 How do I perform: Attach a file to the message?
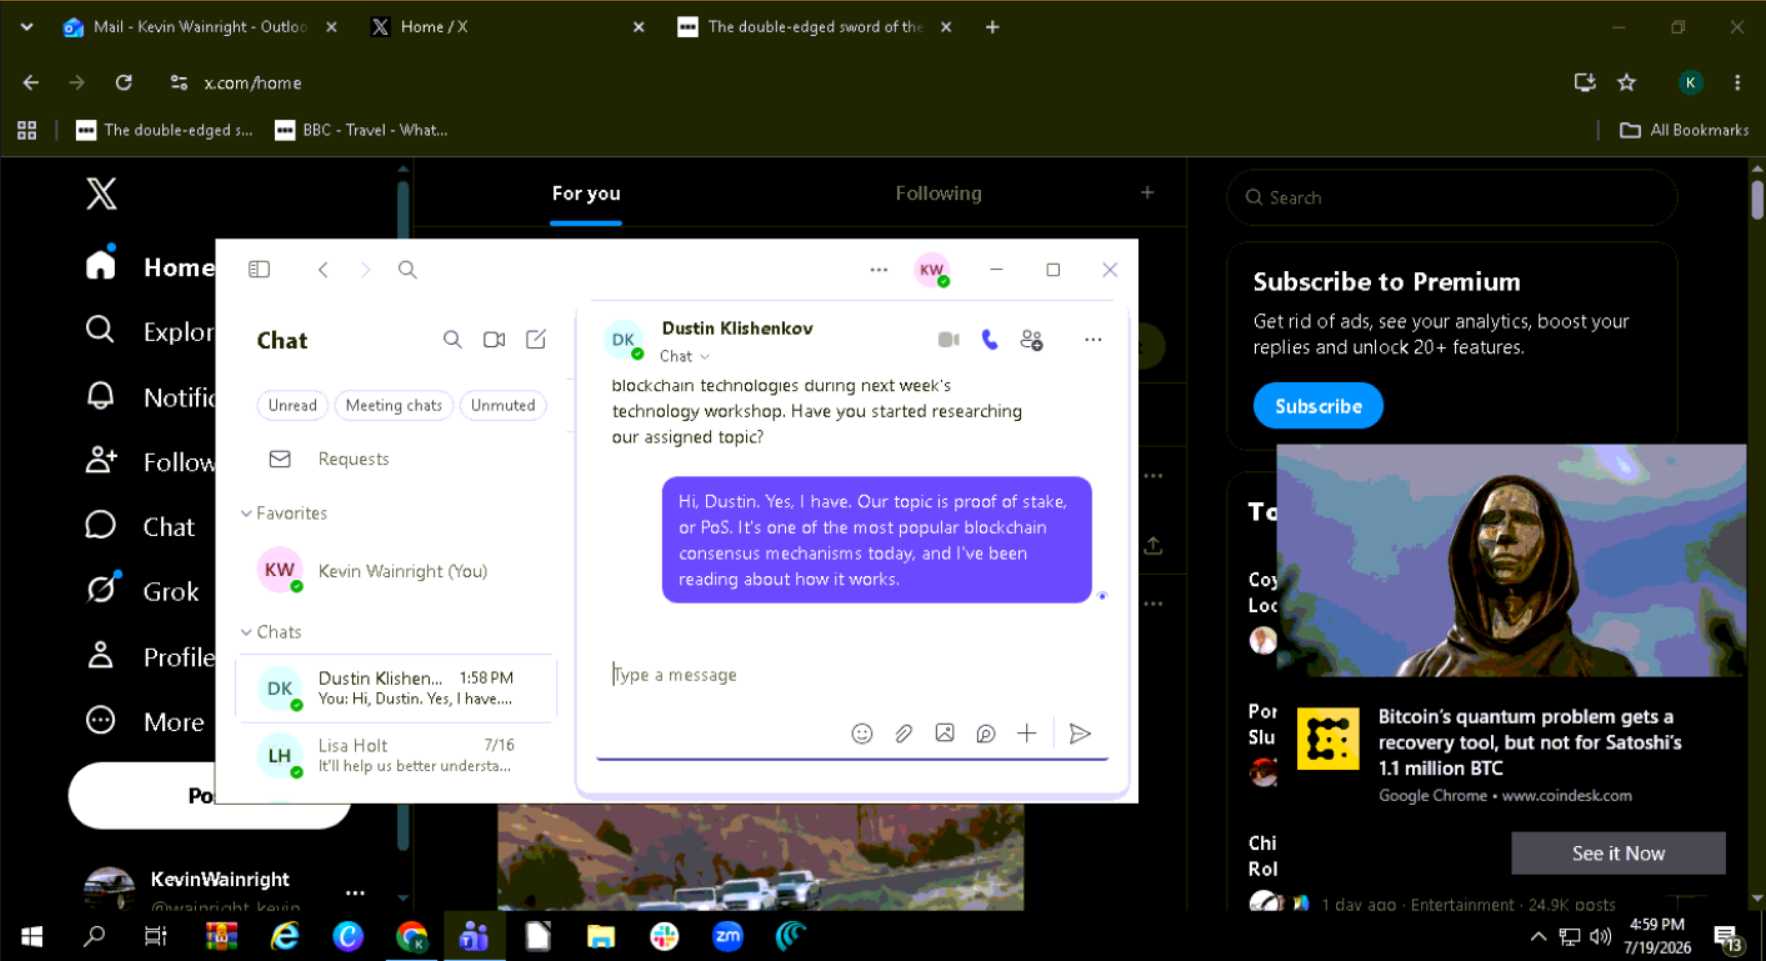[903, 734]
